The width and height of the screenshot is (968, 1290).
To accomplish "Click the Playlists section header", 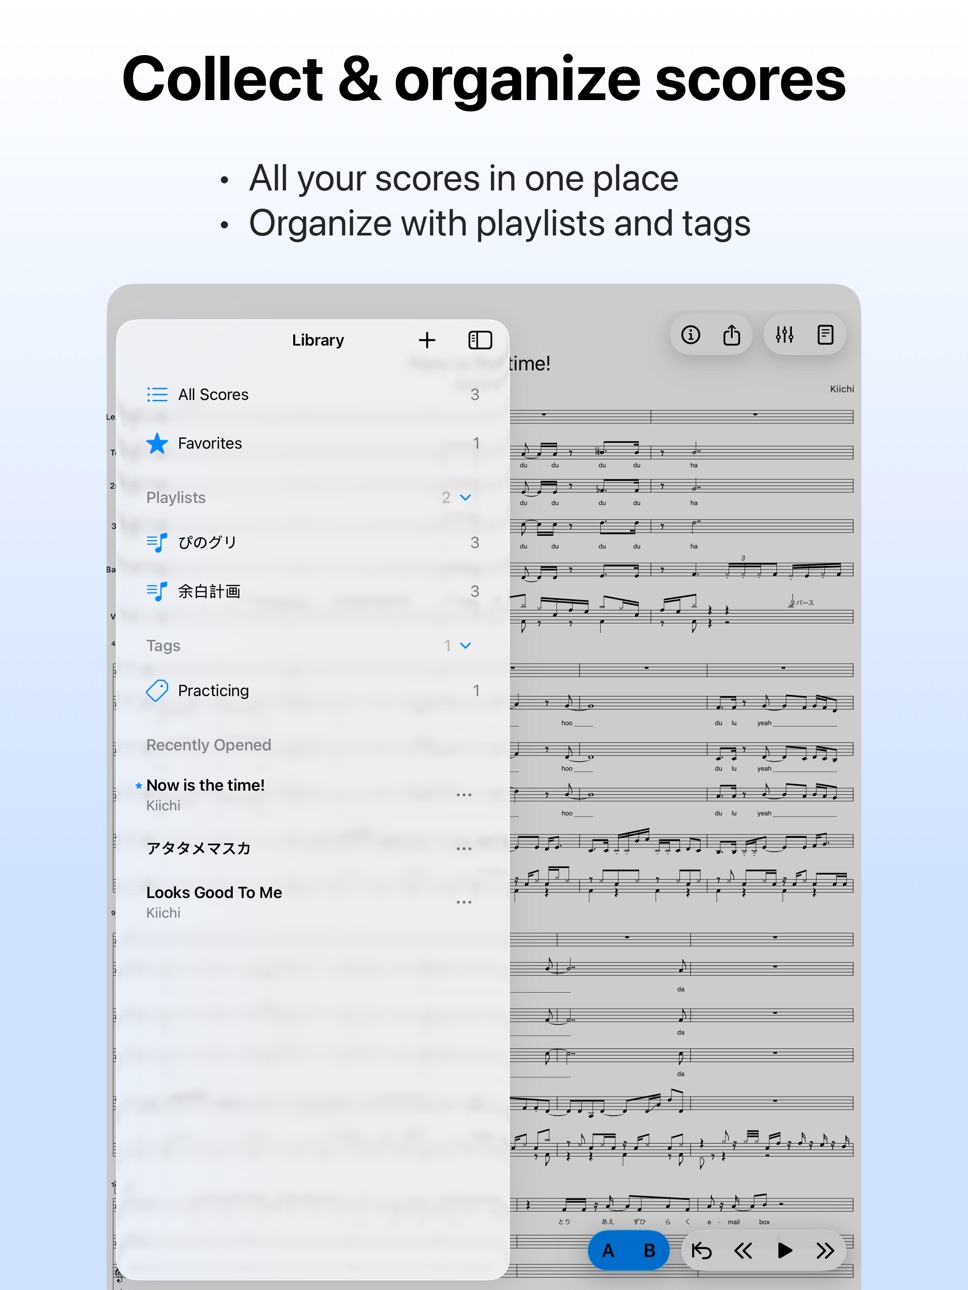I will click(x=176, y=497).
